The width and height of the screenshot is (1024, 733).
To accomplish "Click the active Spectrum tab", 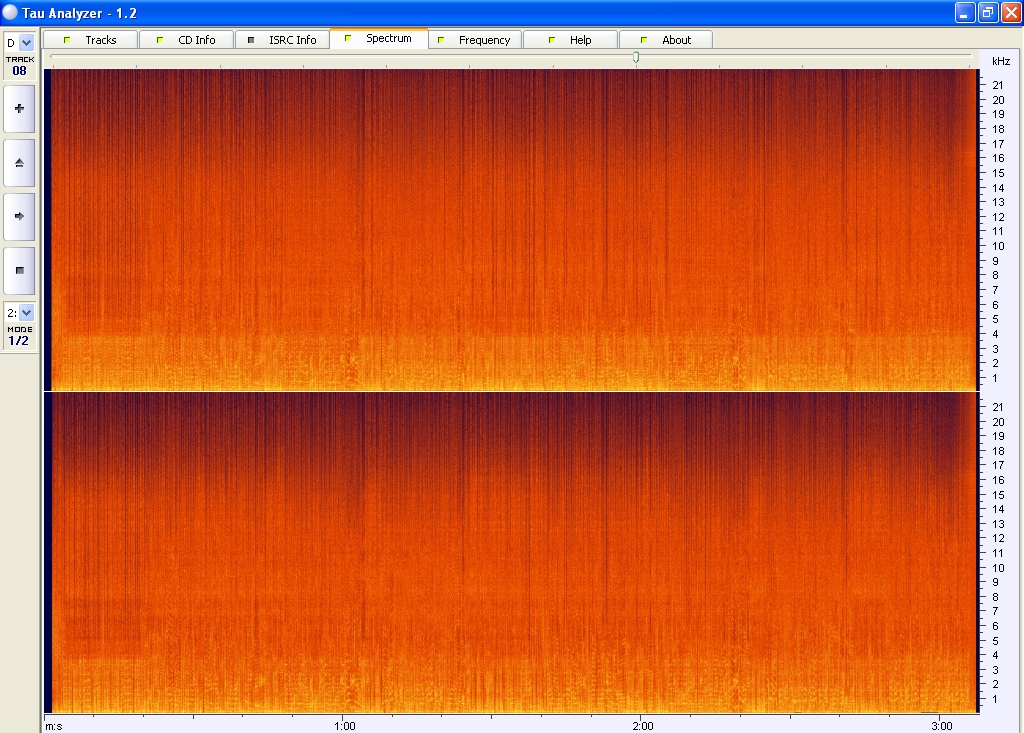I will pos(378,39).
